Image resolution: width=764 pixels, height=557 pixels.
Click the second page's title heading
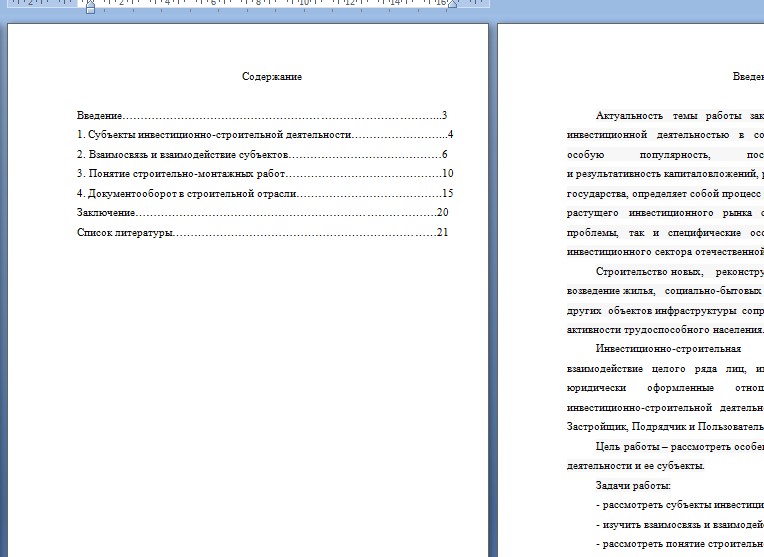coord(747,77)
